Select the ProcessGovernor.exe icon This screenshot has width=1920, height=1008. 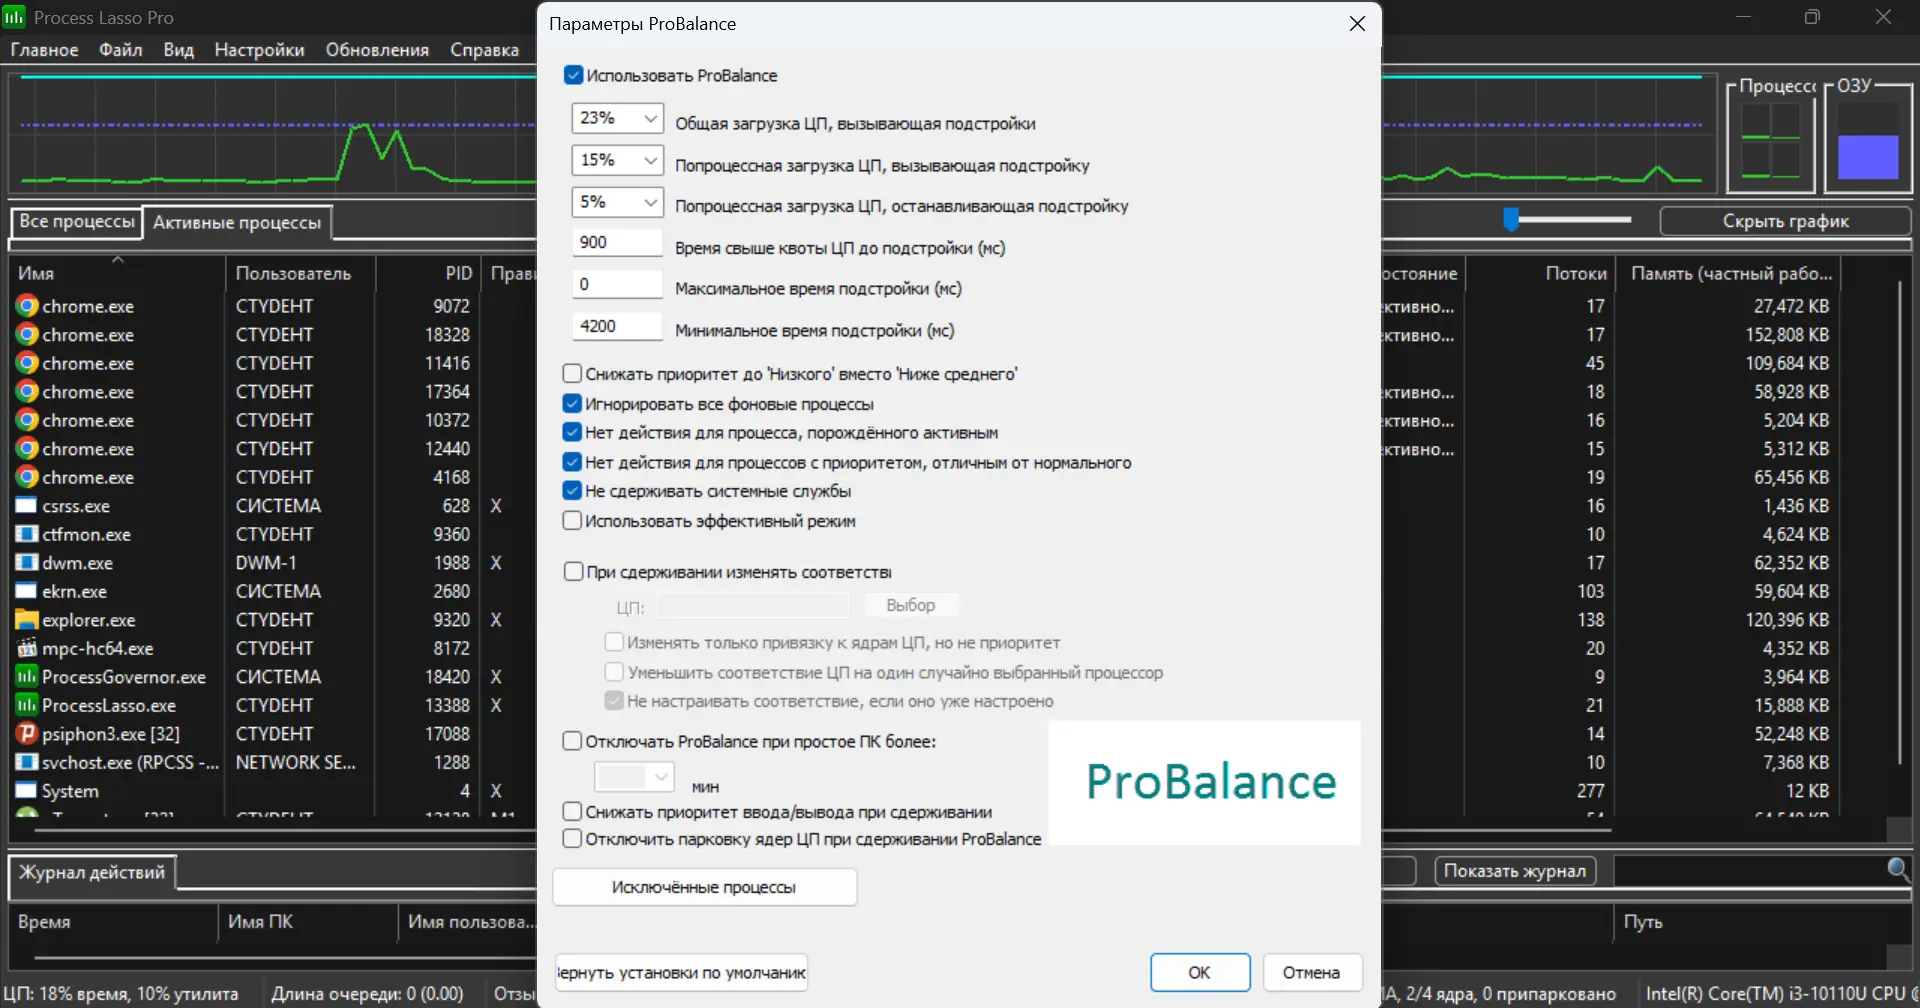(27, 676)
